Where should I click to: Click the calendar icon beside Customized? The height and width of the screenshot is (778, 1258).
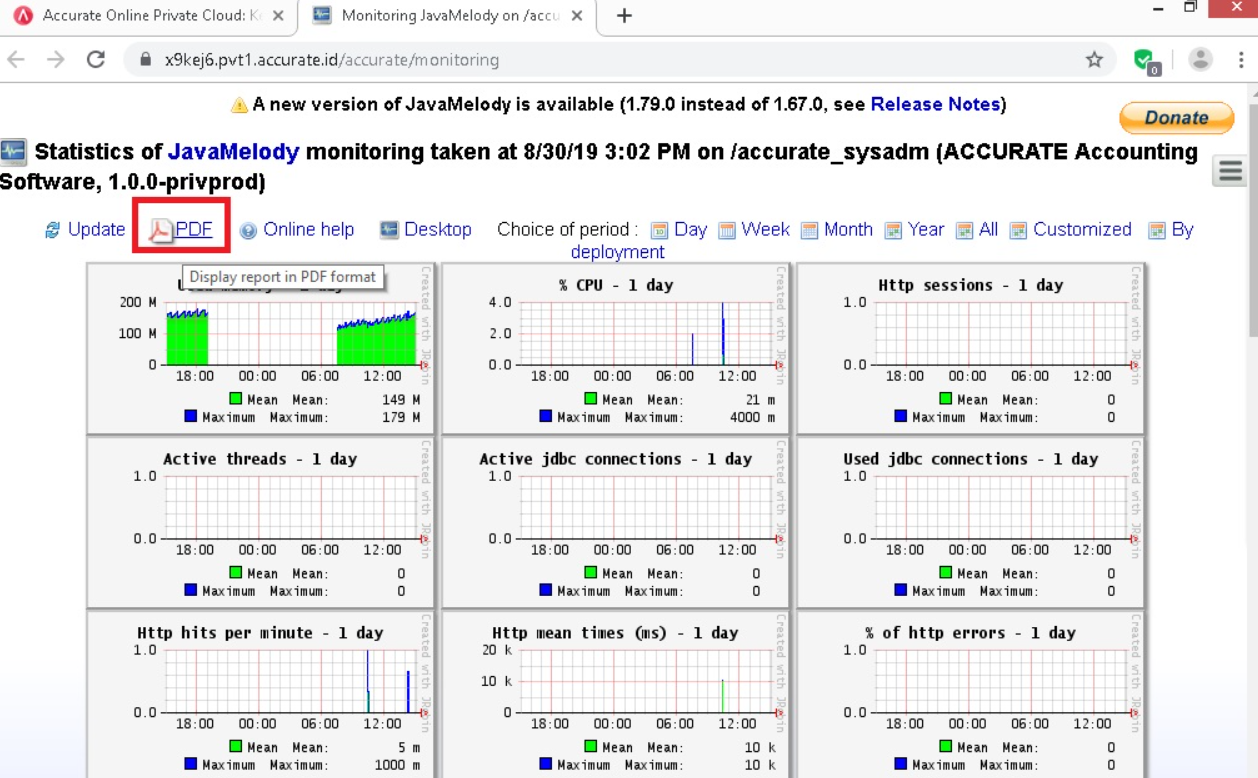point(1018,230)
